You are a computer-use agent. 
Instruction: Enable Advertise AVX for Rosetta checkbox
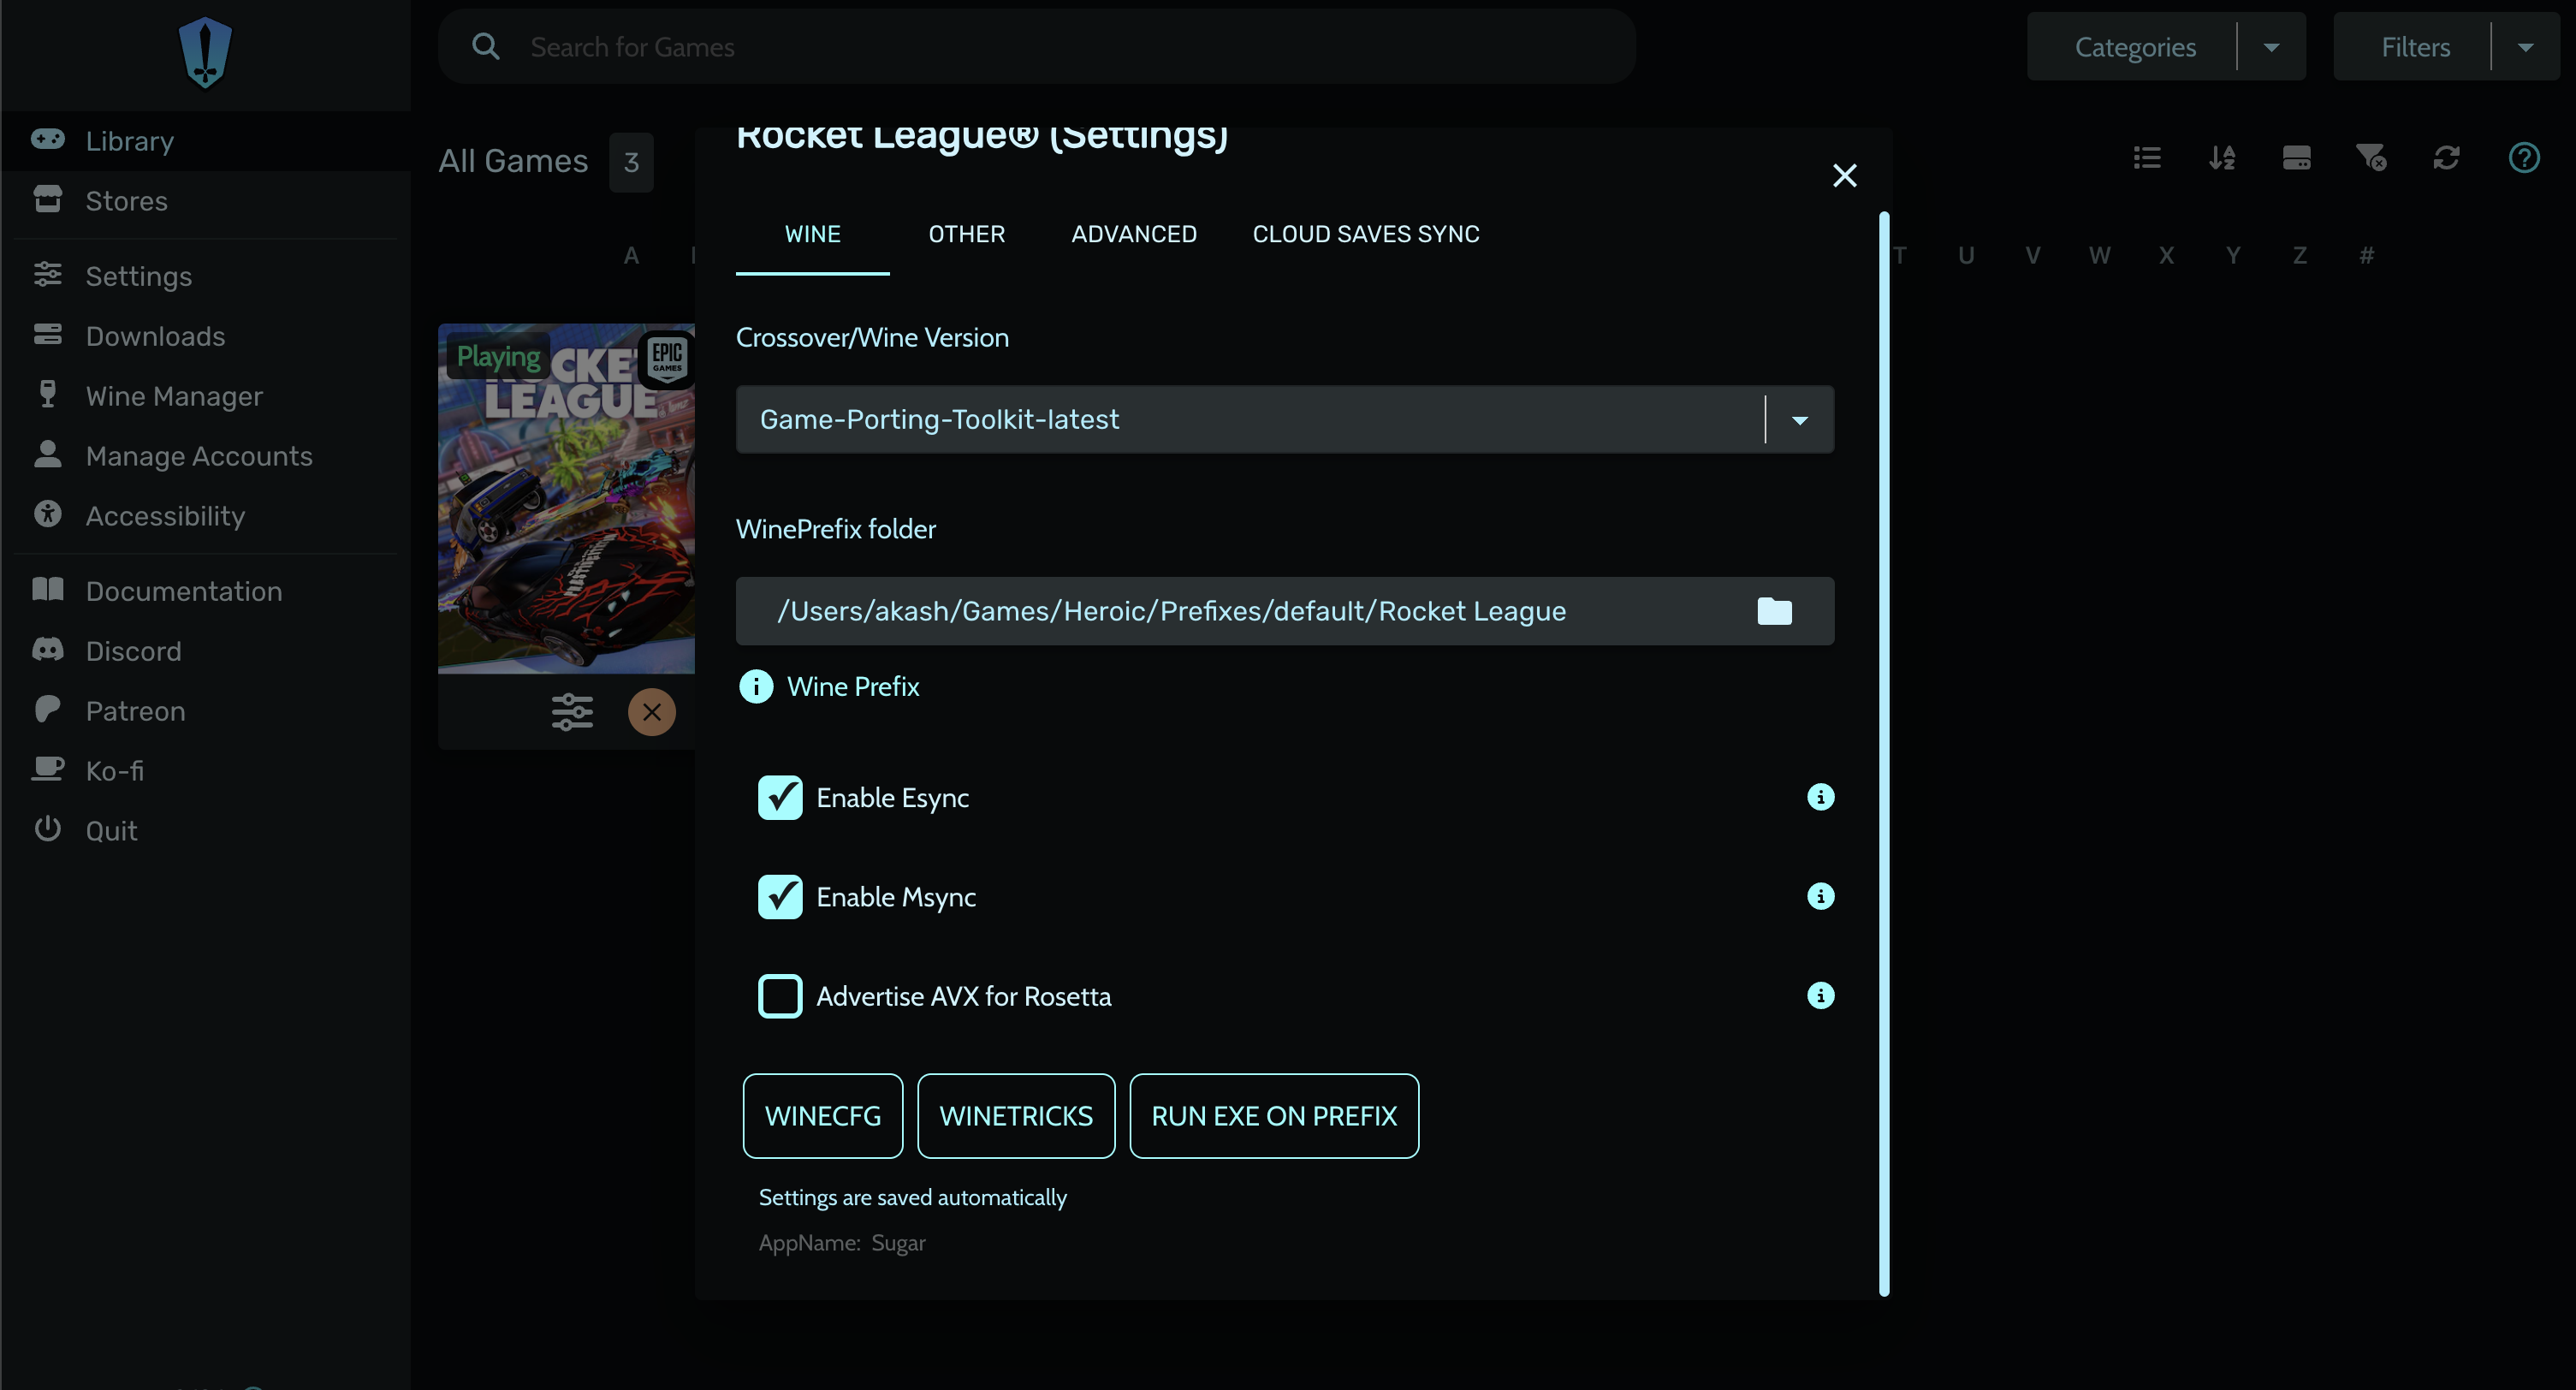pyautogui.click(x=780, y=996)
